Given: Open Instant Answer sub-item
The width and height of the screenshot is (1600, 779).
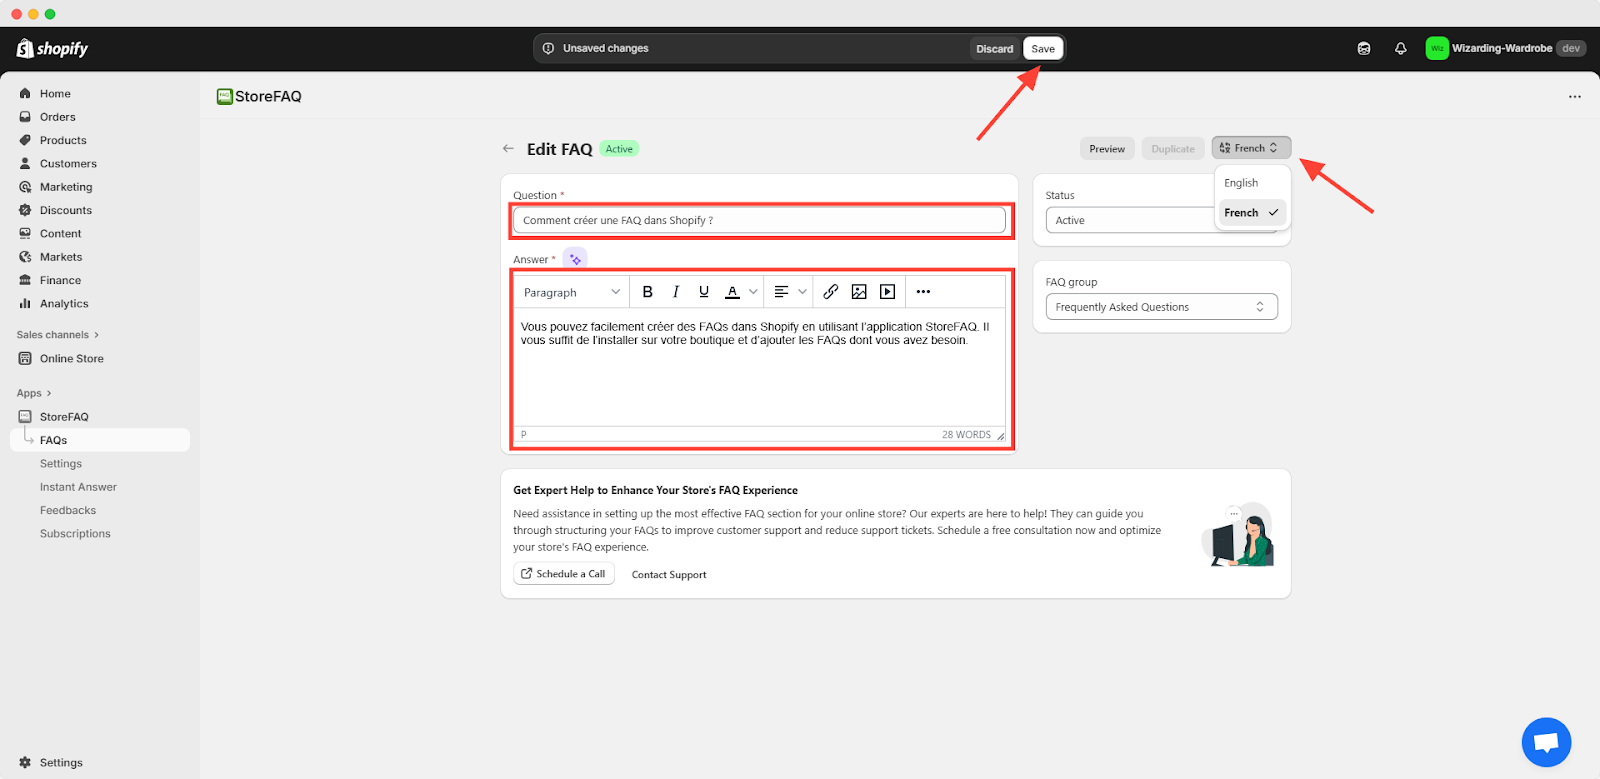Looking at the screenshot, I should [78, 487].
